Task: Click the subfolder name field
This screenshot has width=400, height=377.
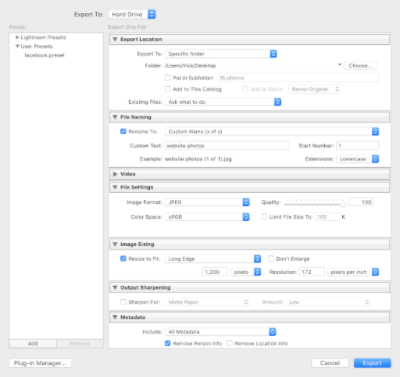Action: [x=299, y=78]
